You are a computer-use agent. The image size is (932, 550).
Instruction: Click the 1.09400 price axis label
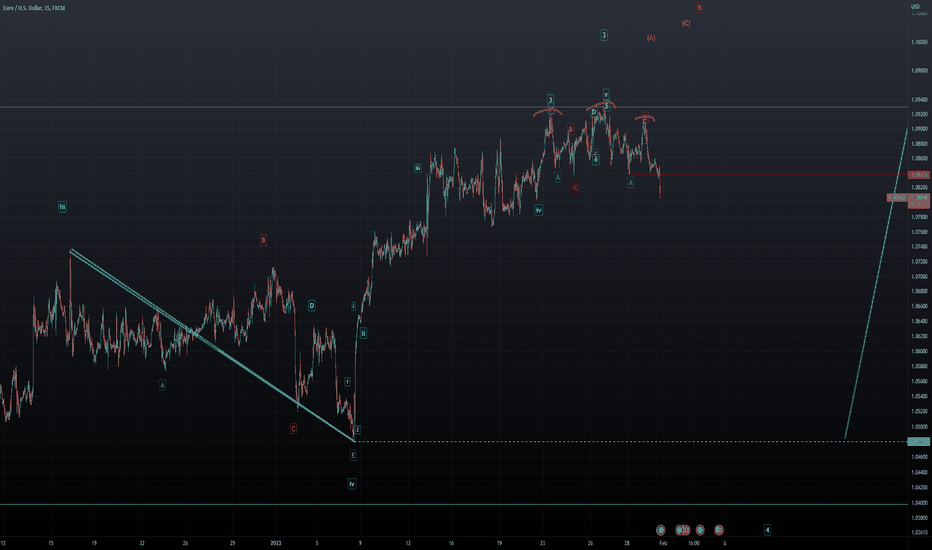click(919, 100)
